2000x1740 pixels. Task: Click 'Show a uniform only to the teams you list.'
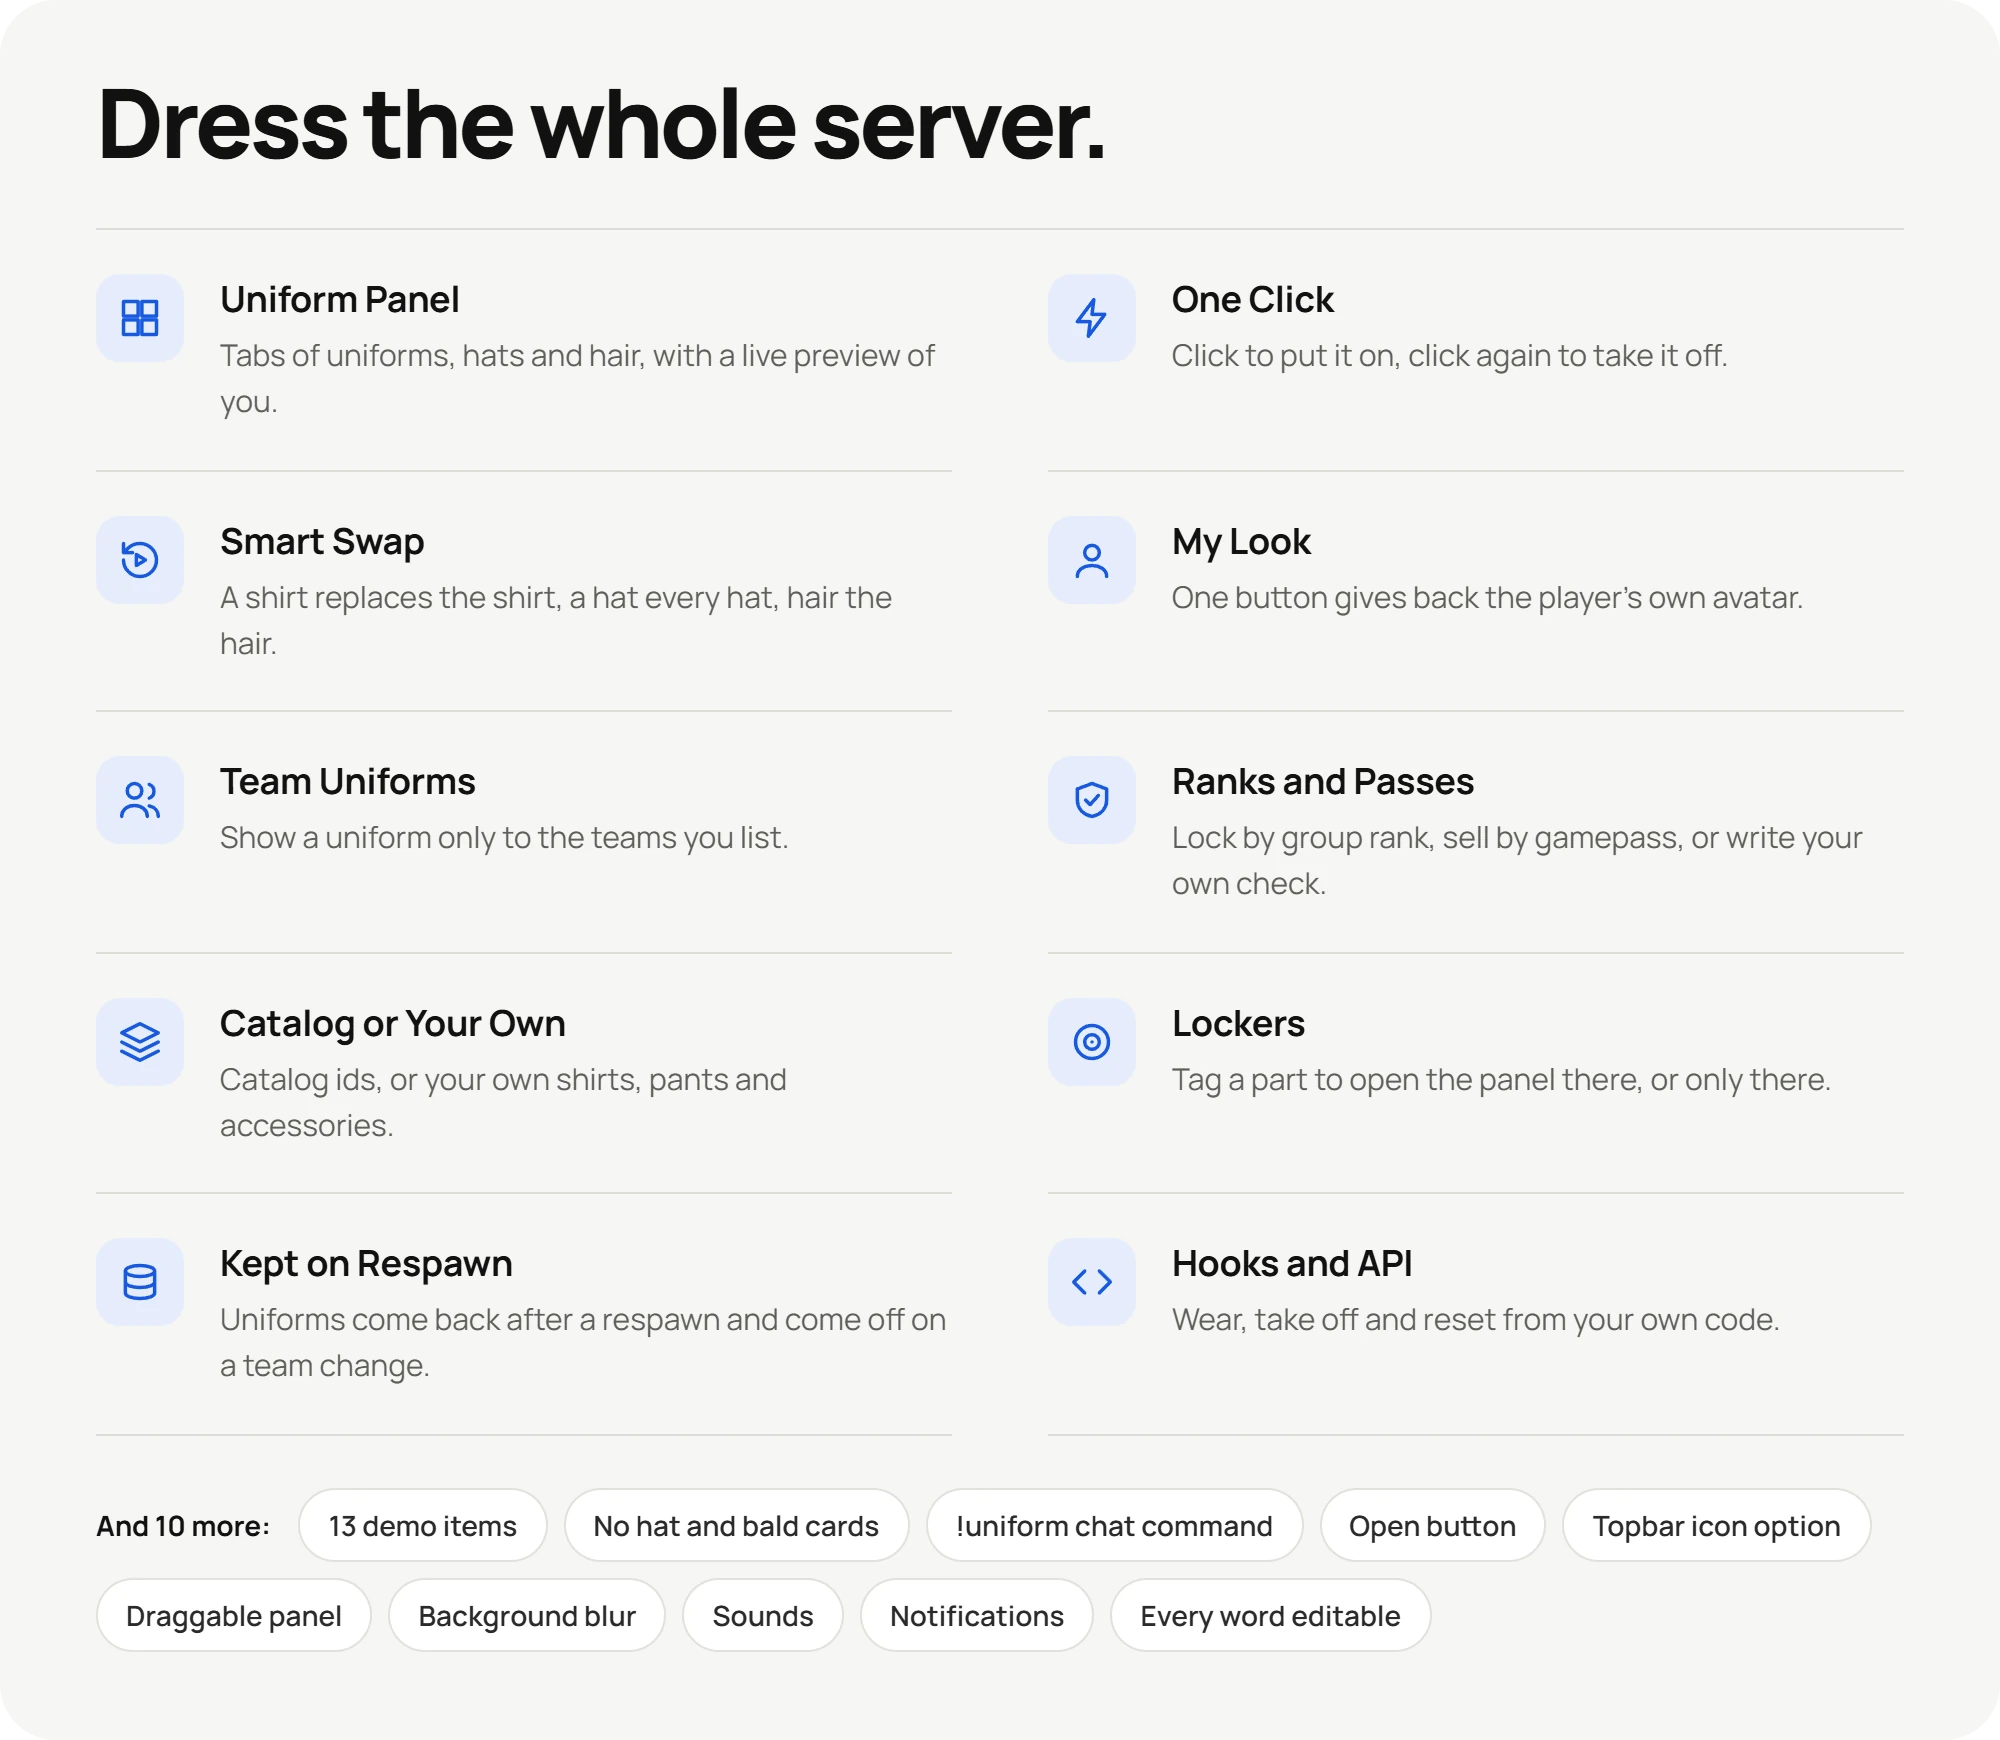(504, 838)
